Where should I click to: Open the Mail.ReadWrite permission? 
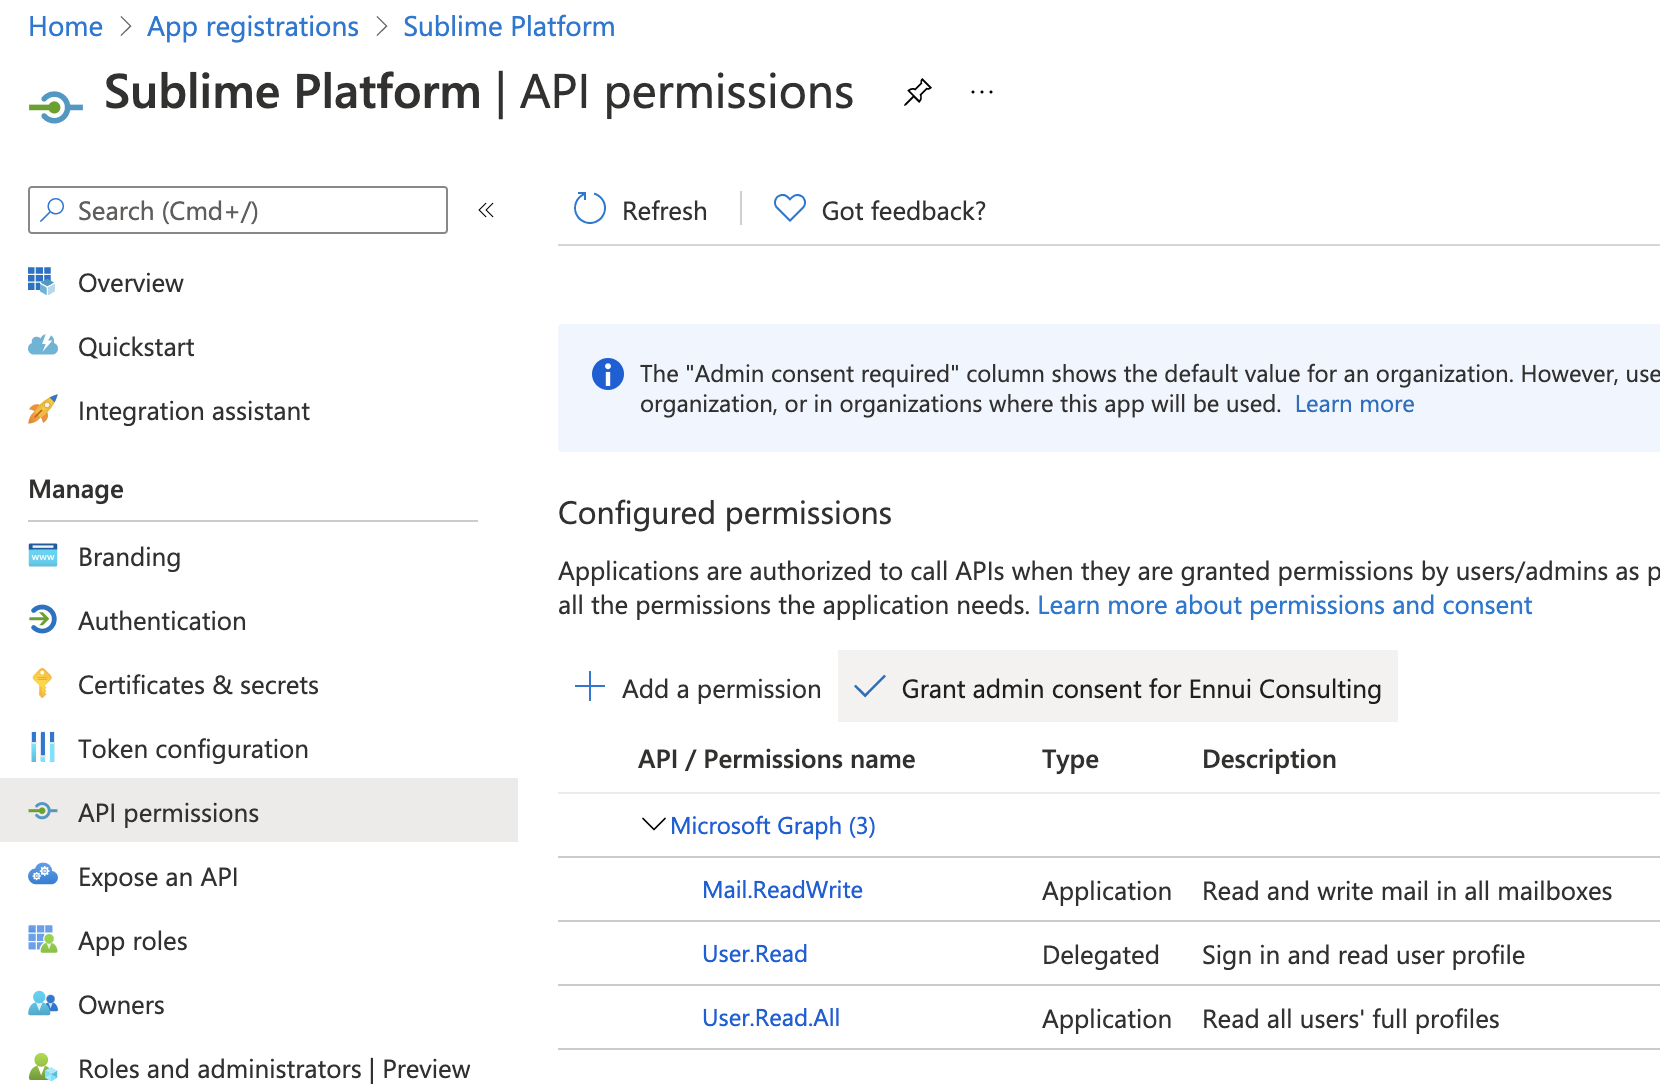782,890
